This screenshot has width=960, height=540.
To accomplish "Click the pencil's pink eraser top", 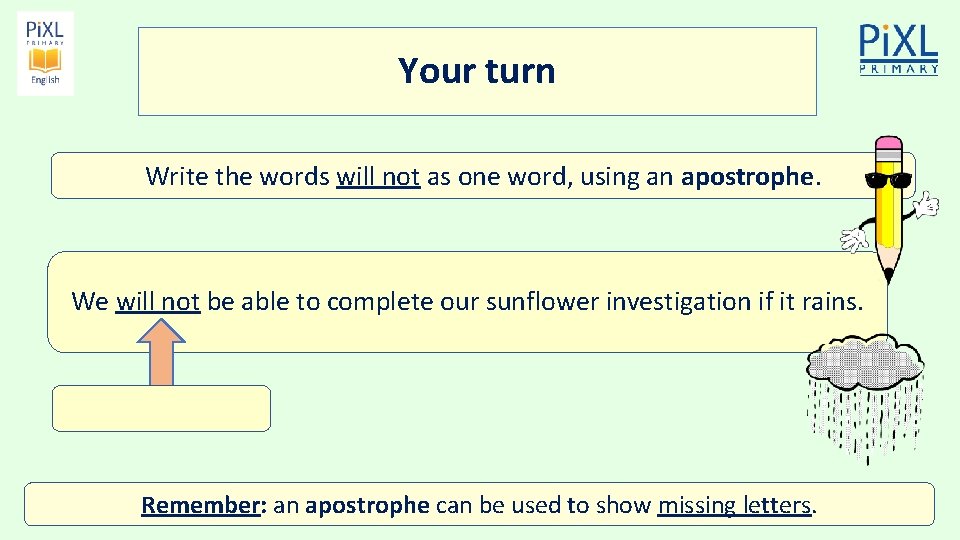I will pos(888,147).
